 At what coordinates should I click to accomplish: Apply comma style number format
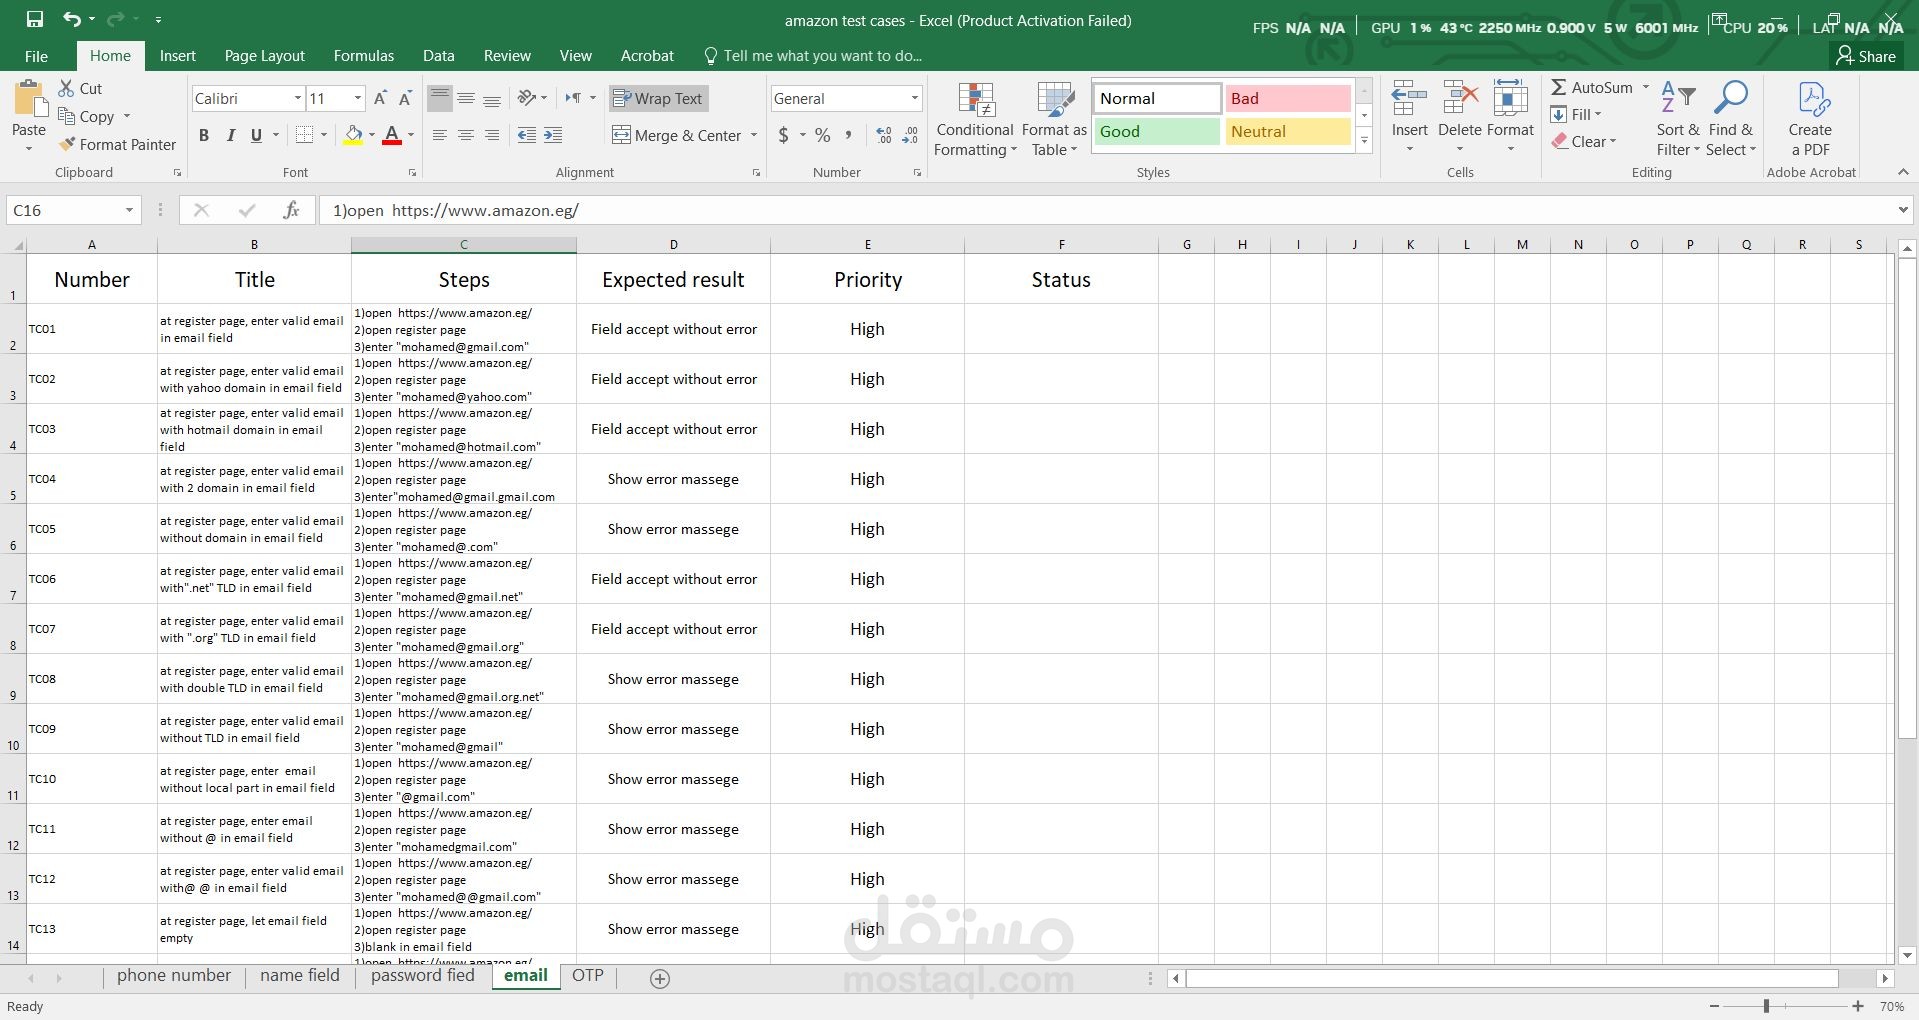[849, 135]
